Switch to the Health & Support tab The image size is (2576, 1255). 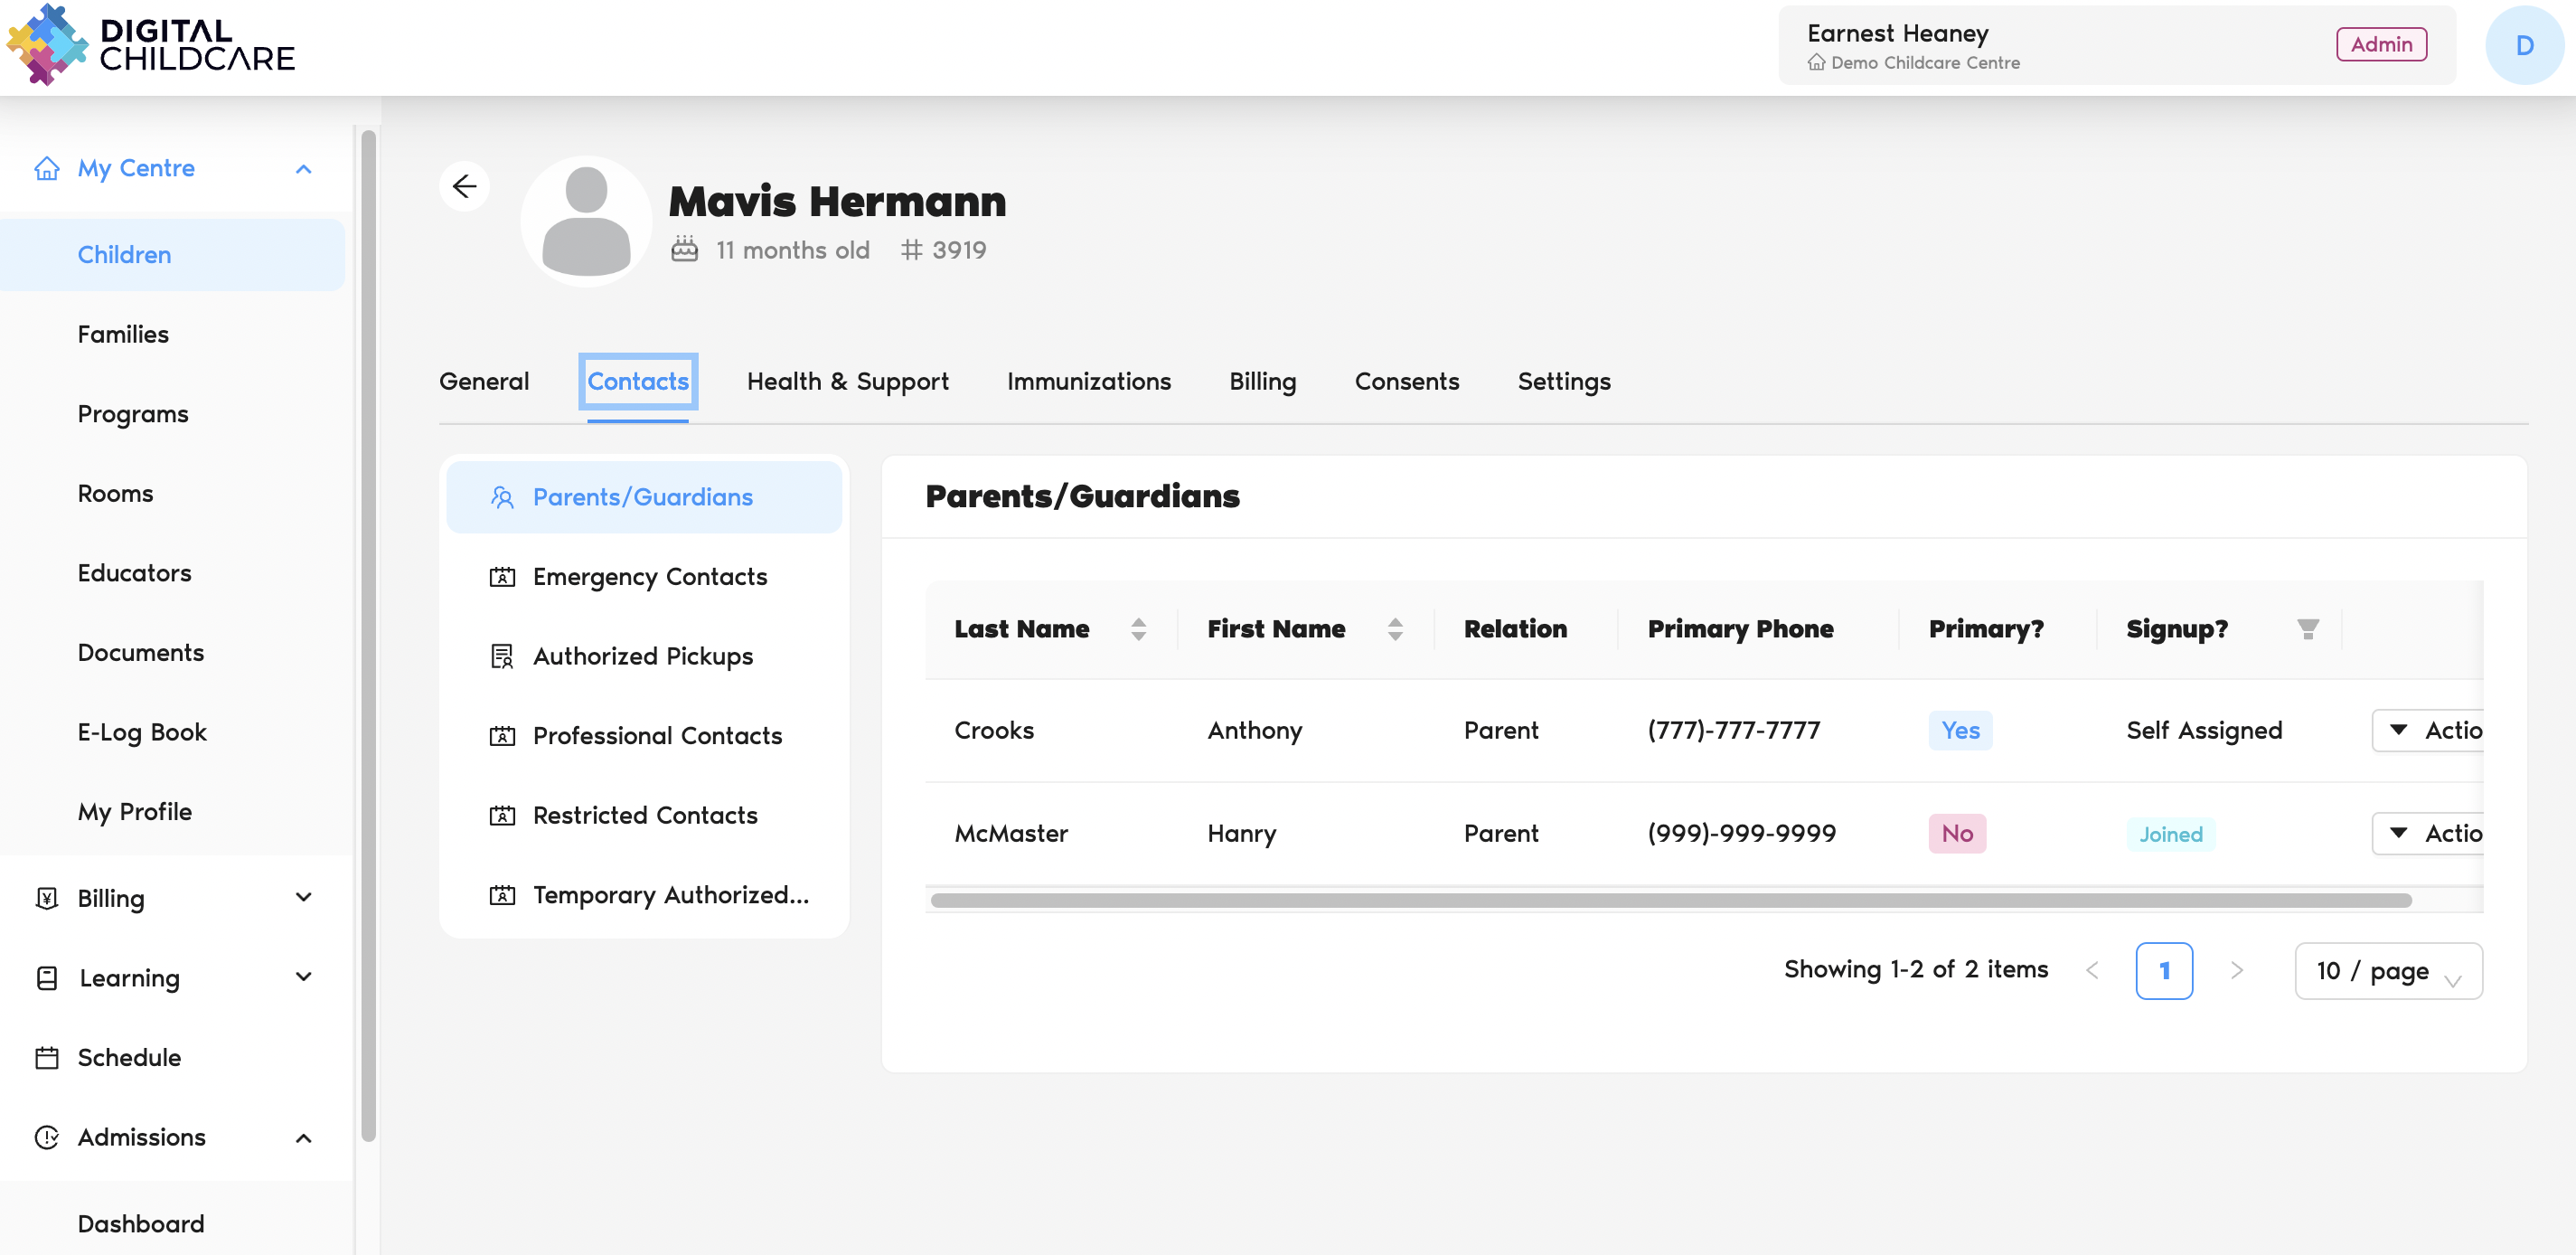tap(847, 382)
